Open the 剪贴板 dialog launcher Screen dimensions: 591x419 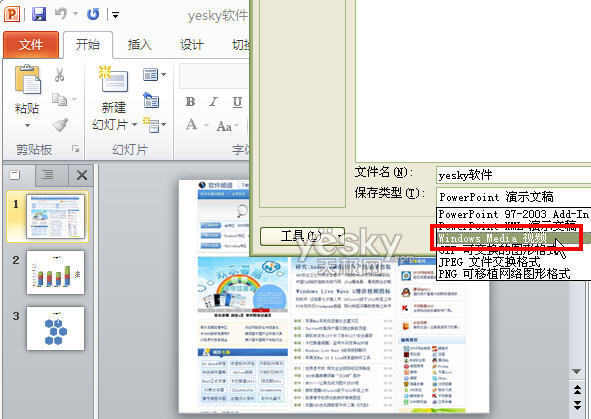(75, 149)
